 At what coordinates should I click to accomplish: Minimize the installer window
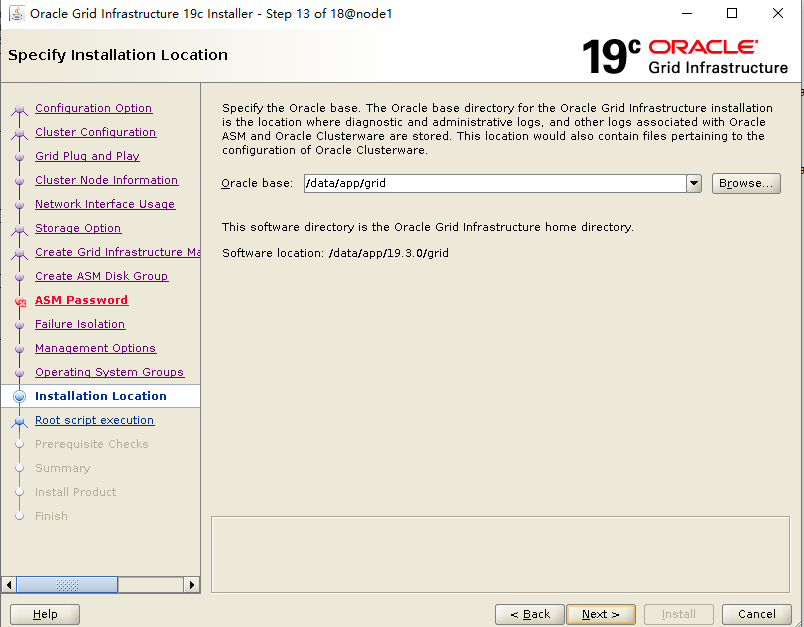[687, 13]
